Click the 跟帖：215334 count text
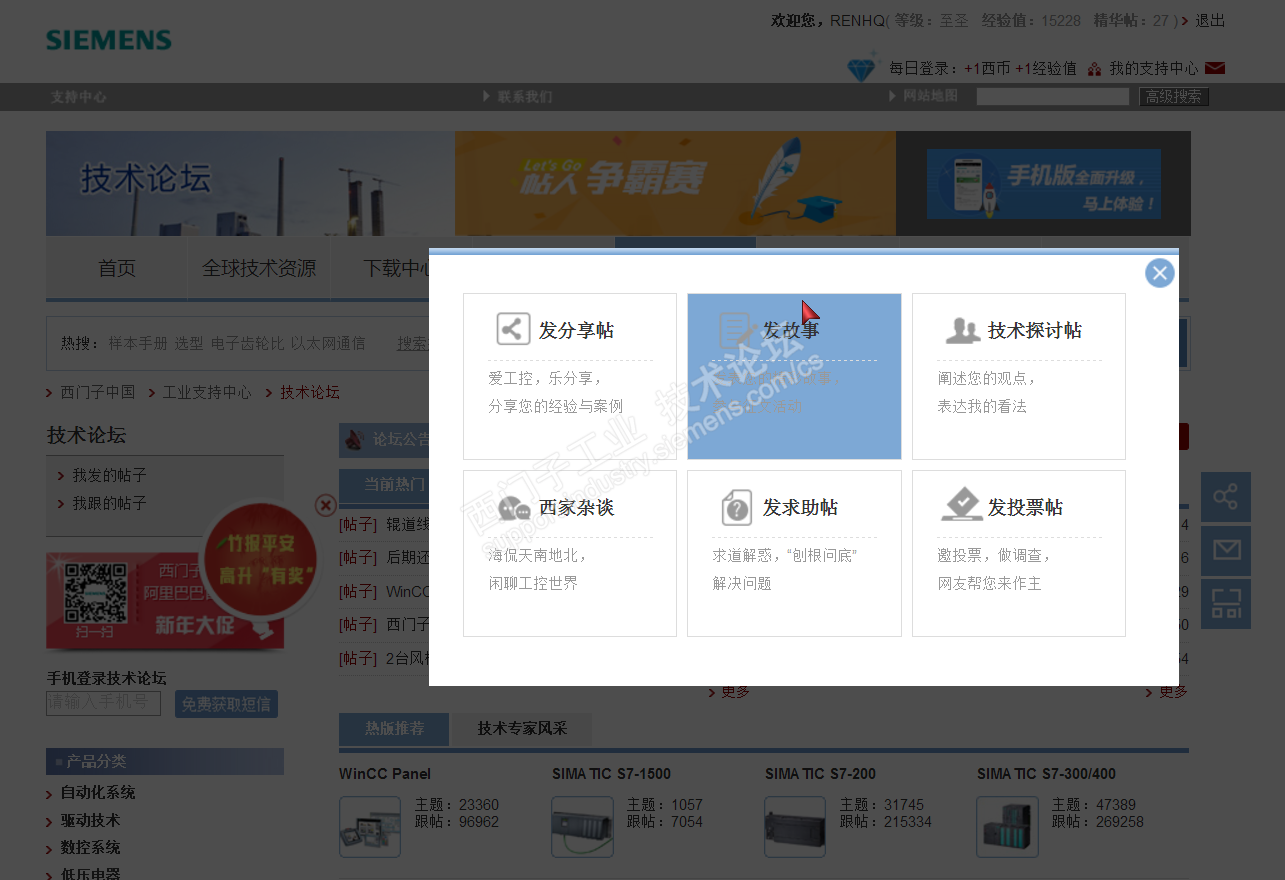 coord(886,822)
